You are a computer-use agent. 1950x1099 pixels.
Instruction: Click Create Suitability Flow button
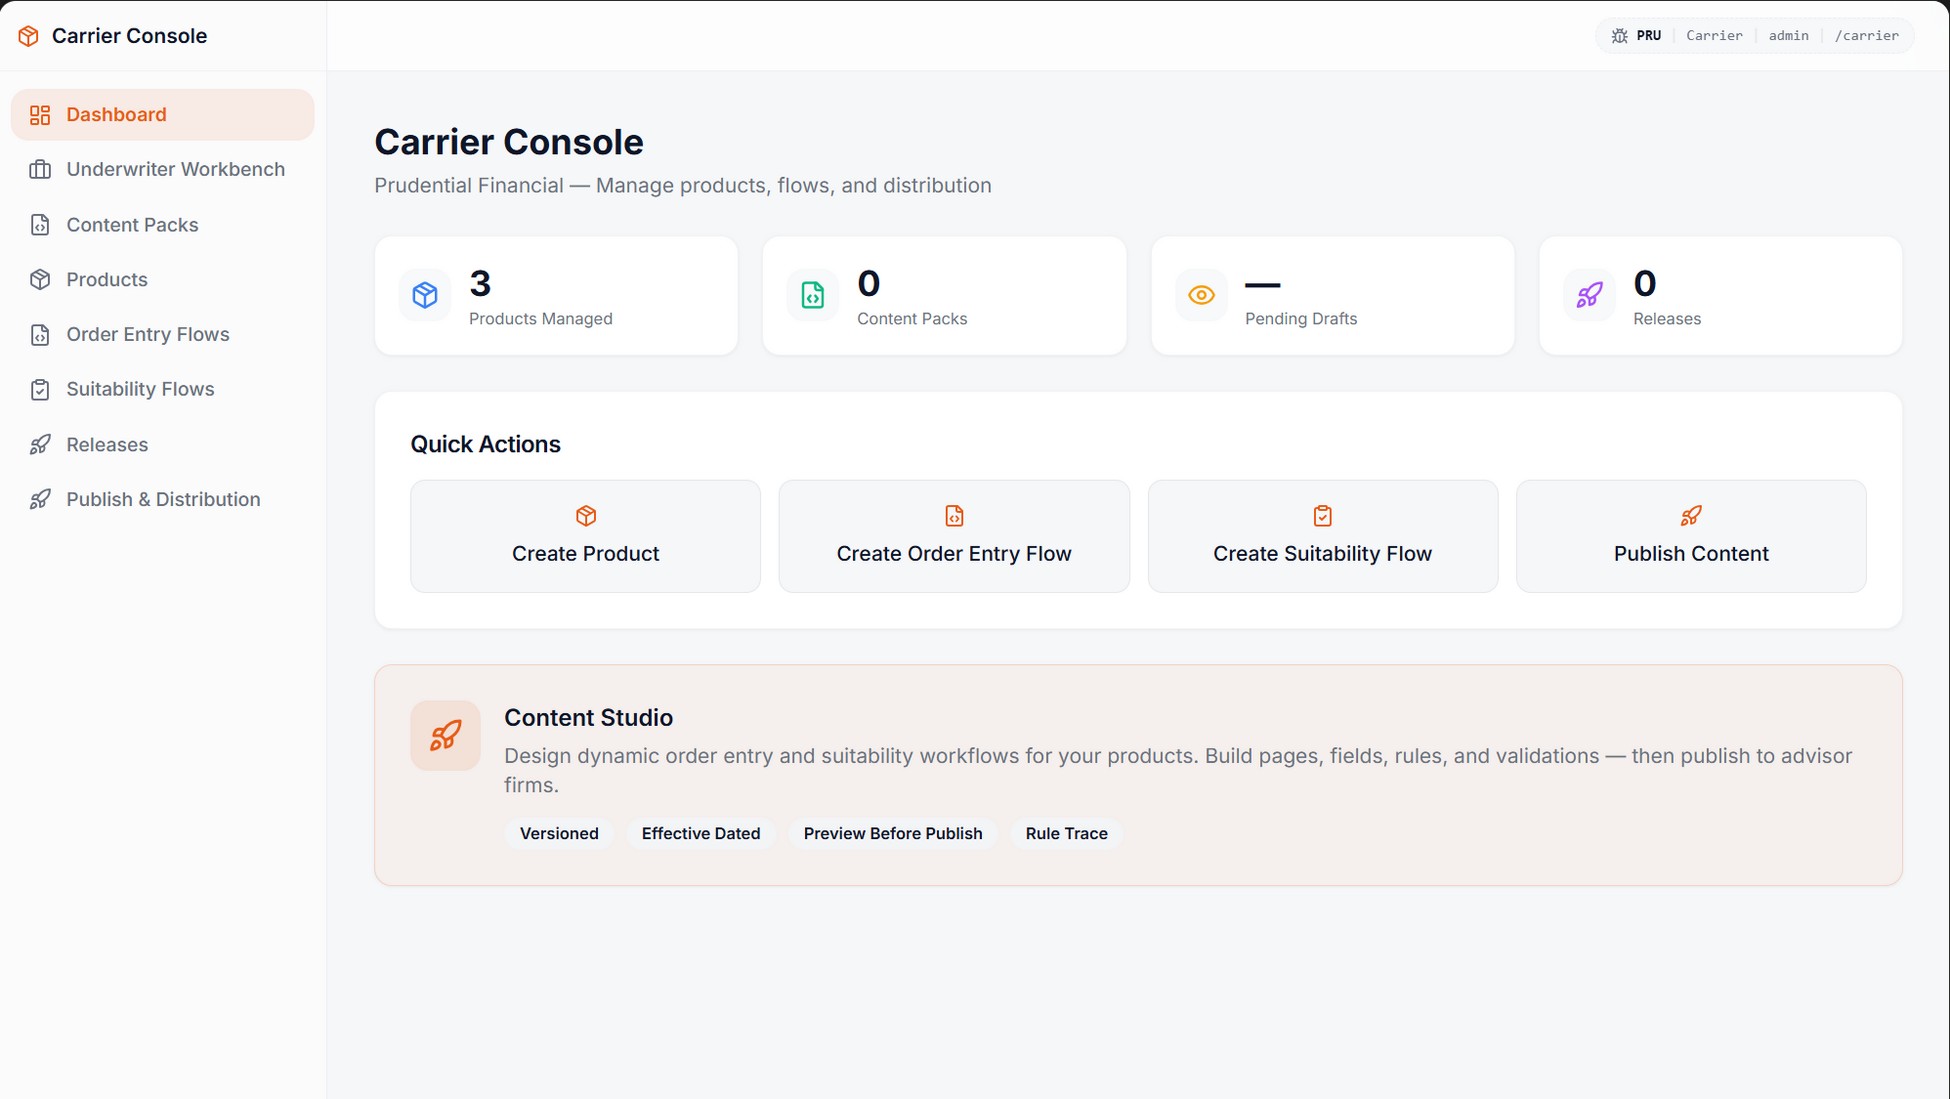pyautogui.click(x=1322, y=536)
